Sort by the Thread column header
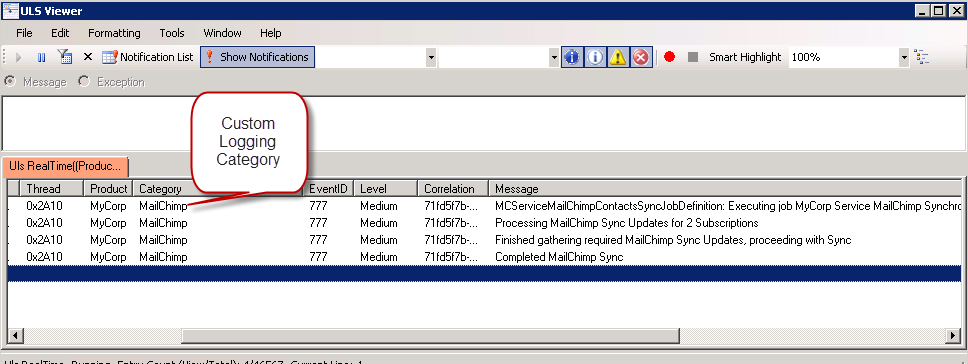968x364 pixels. coord(52,189)
